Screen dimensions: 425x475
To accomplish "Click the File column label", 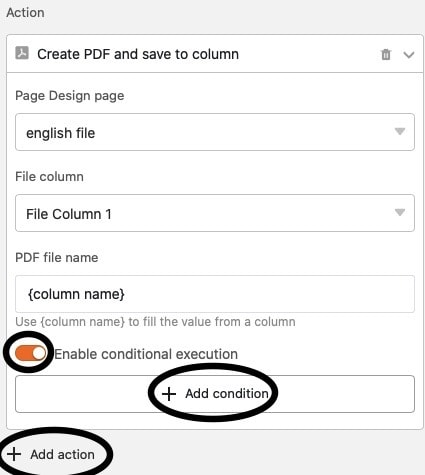I will (x=49, y=176).
